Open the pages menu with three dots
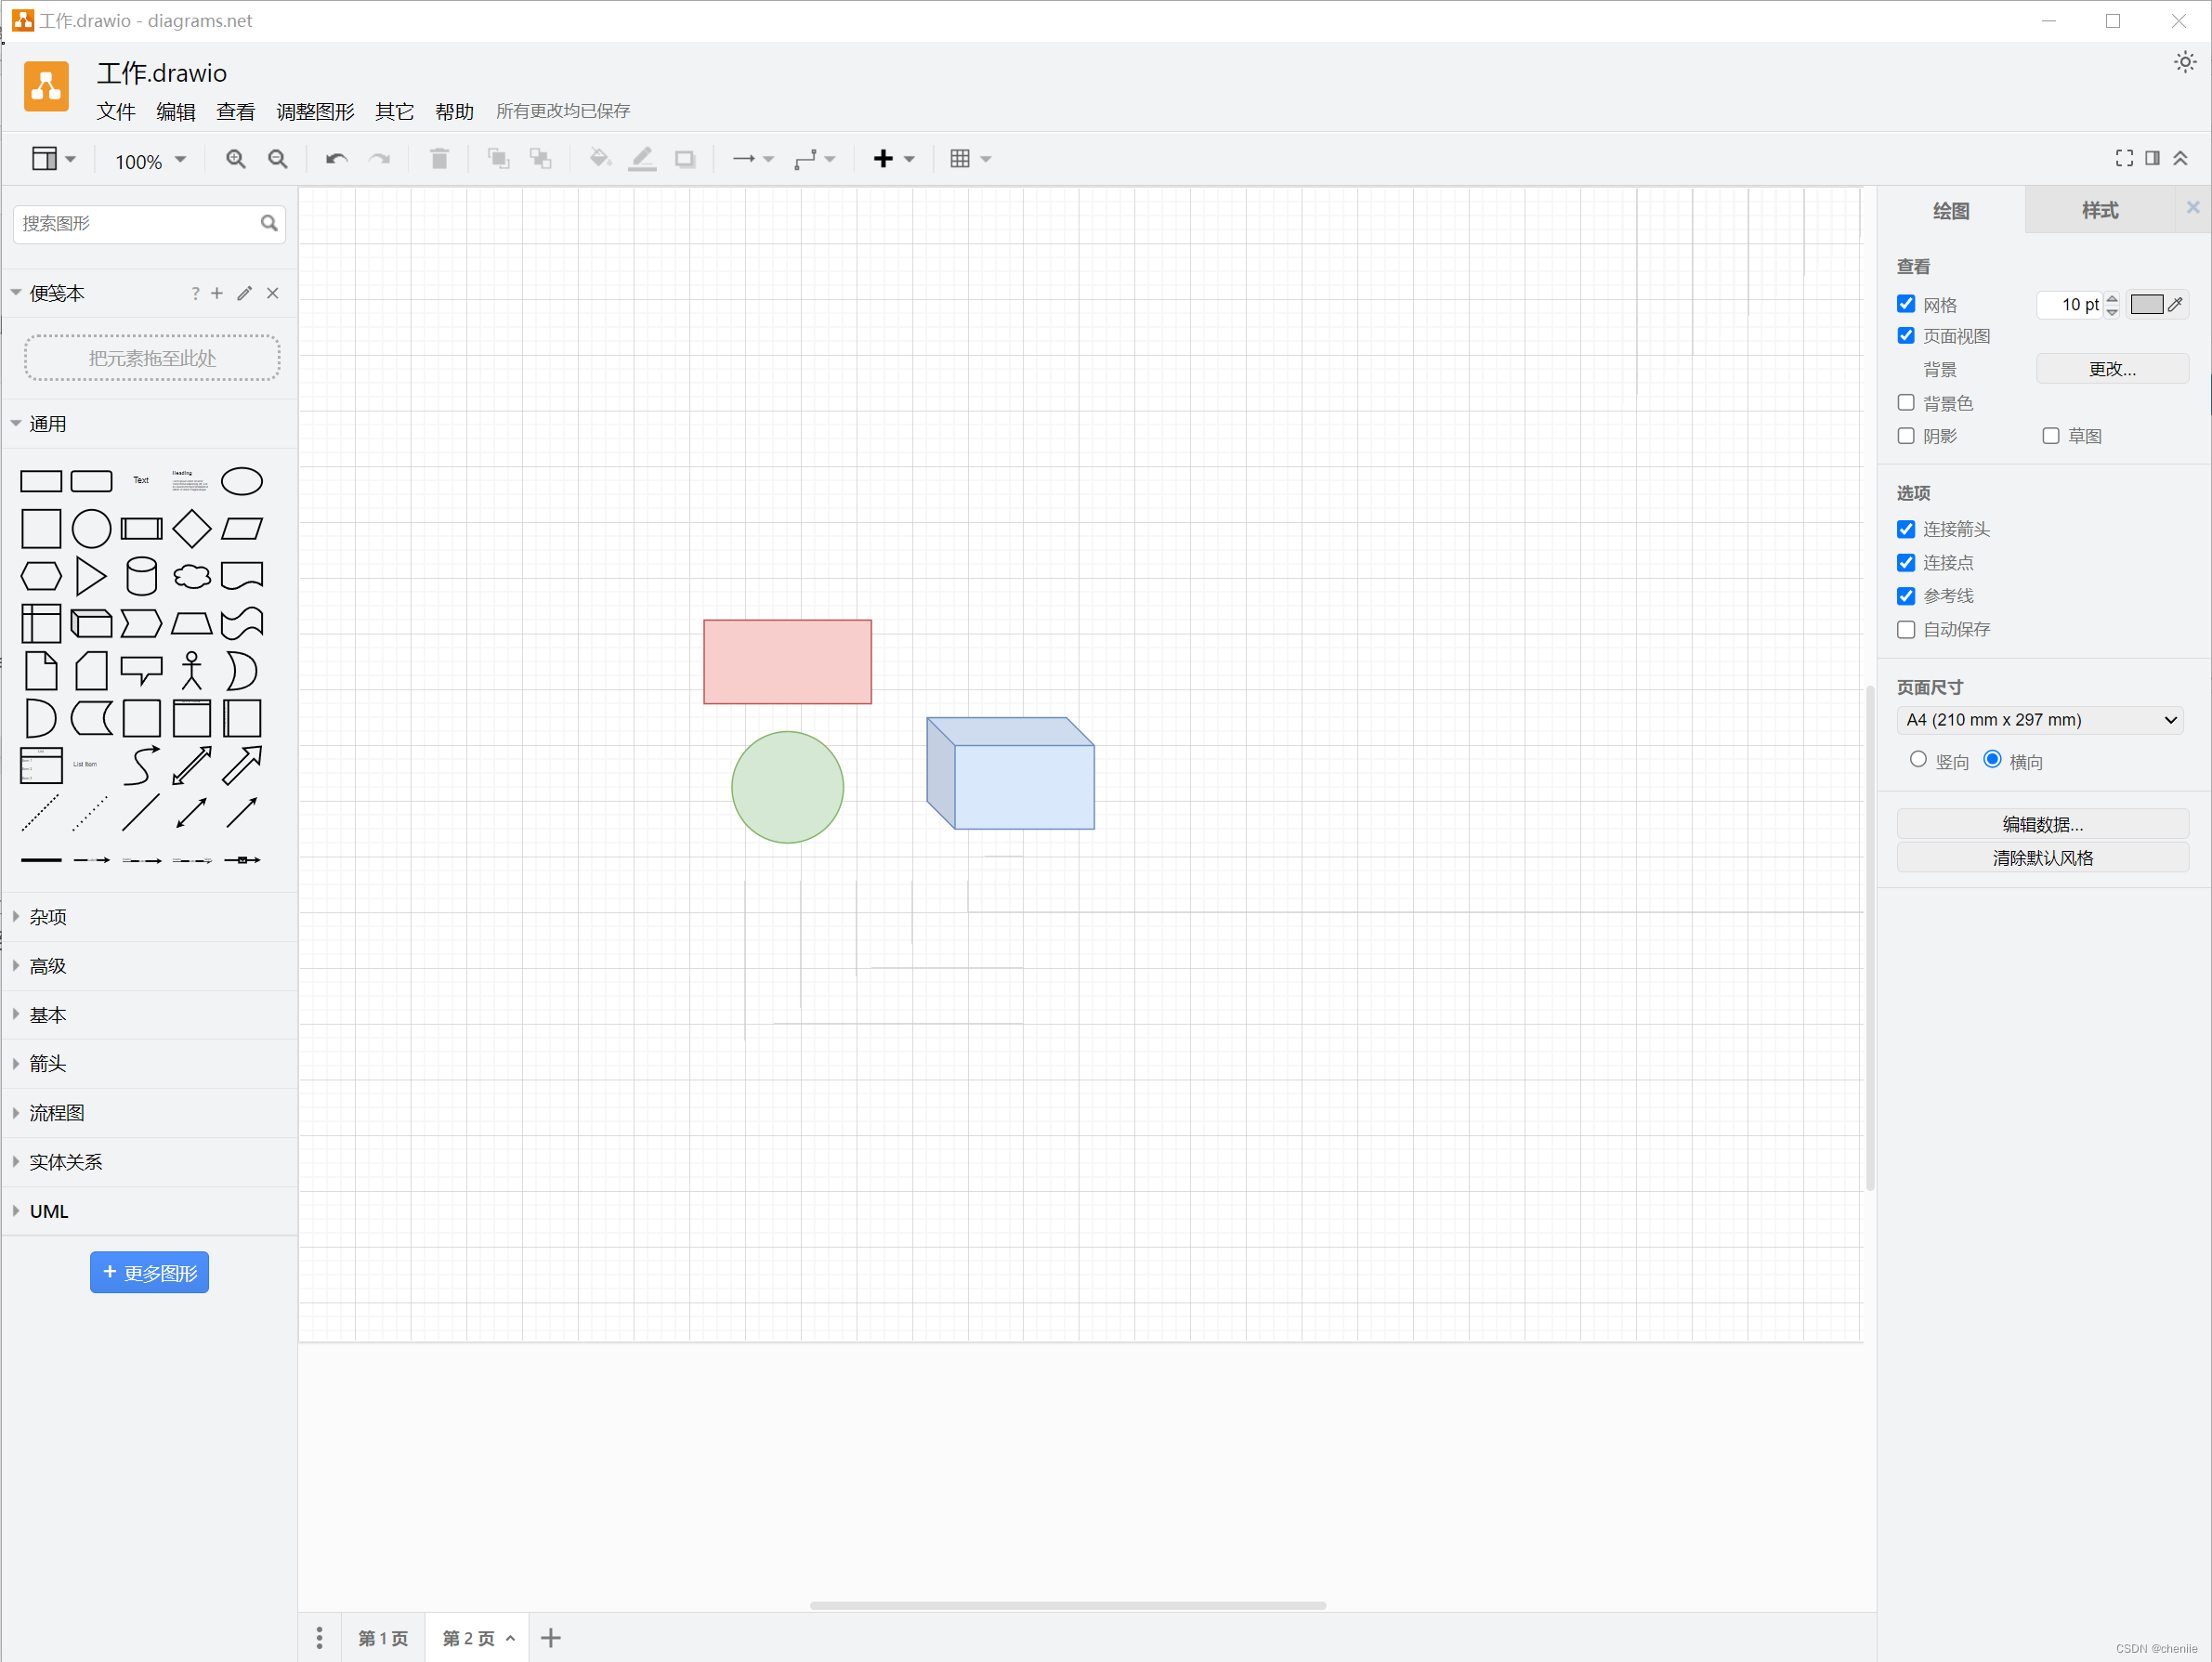 319,1637
